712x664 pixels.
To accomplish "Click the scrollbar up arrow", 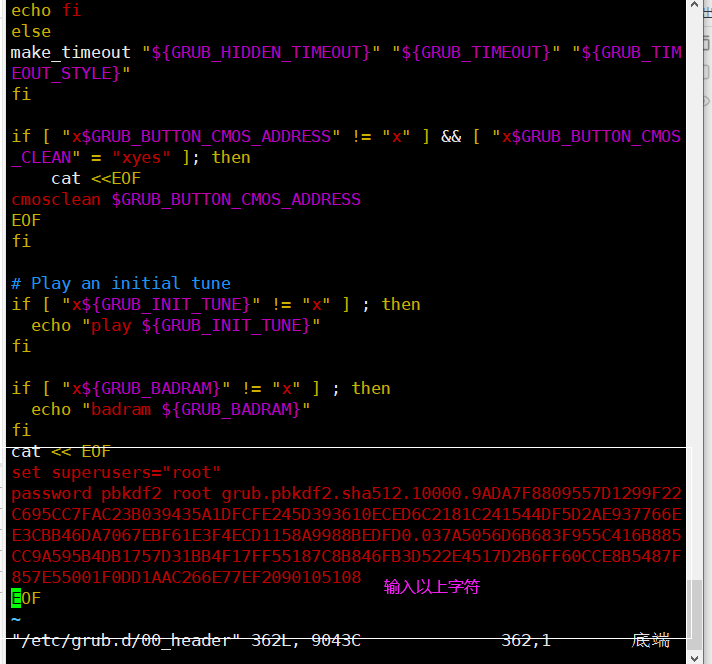I will tap(694, 5).
